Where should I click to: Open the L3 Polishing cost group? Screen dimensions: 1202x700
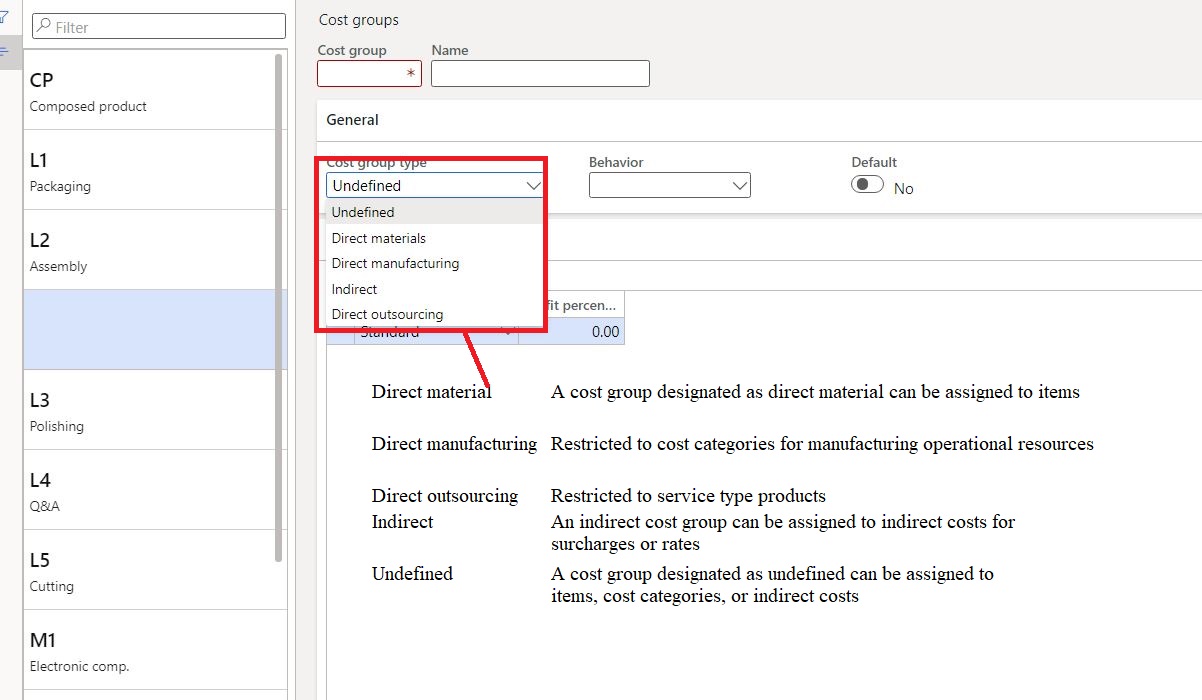[150, 411]
